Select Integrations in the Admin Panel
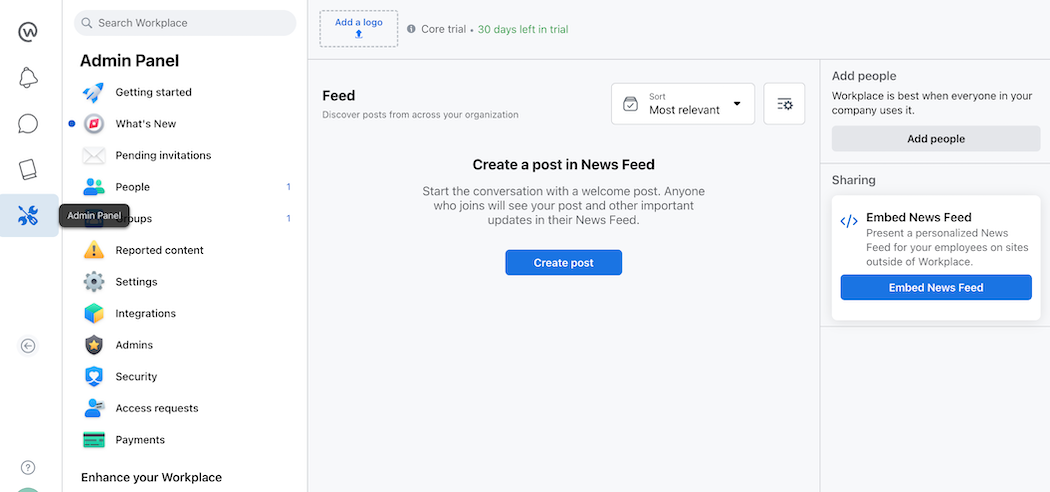 (145, 314)
